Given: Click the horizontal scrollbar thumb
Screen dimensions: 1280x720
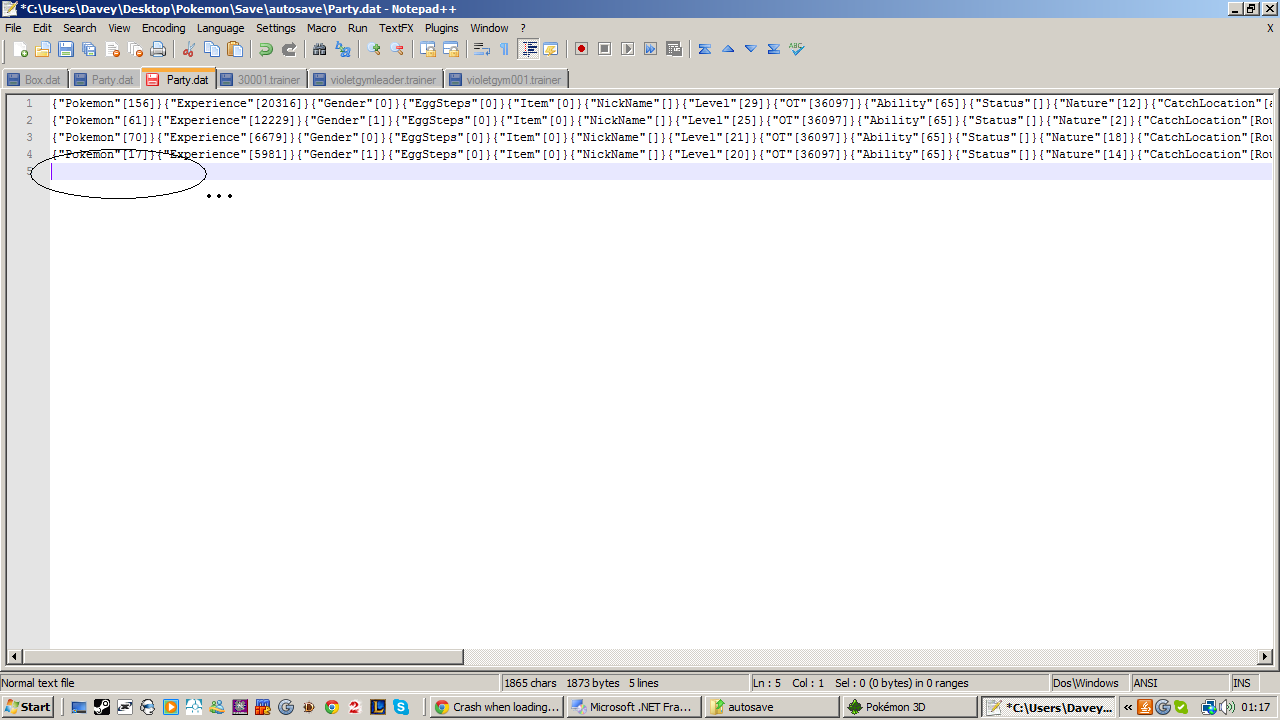Looking at the screenshot, I should (x=243, y=657).
